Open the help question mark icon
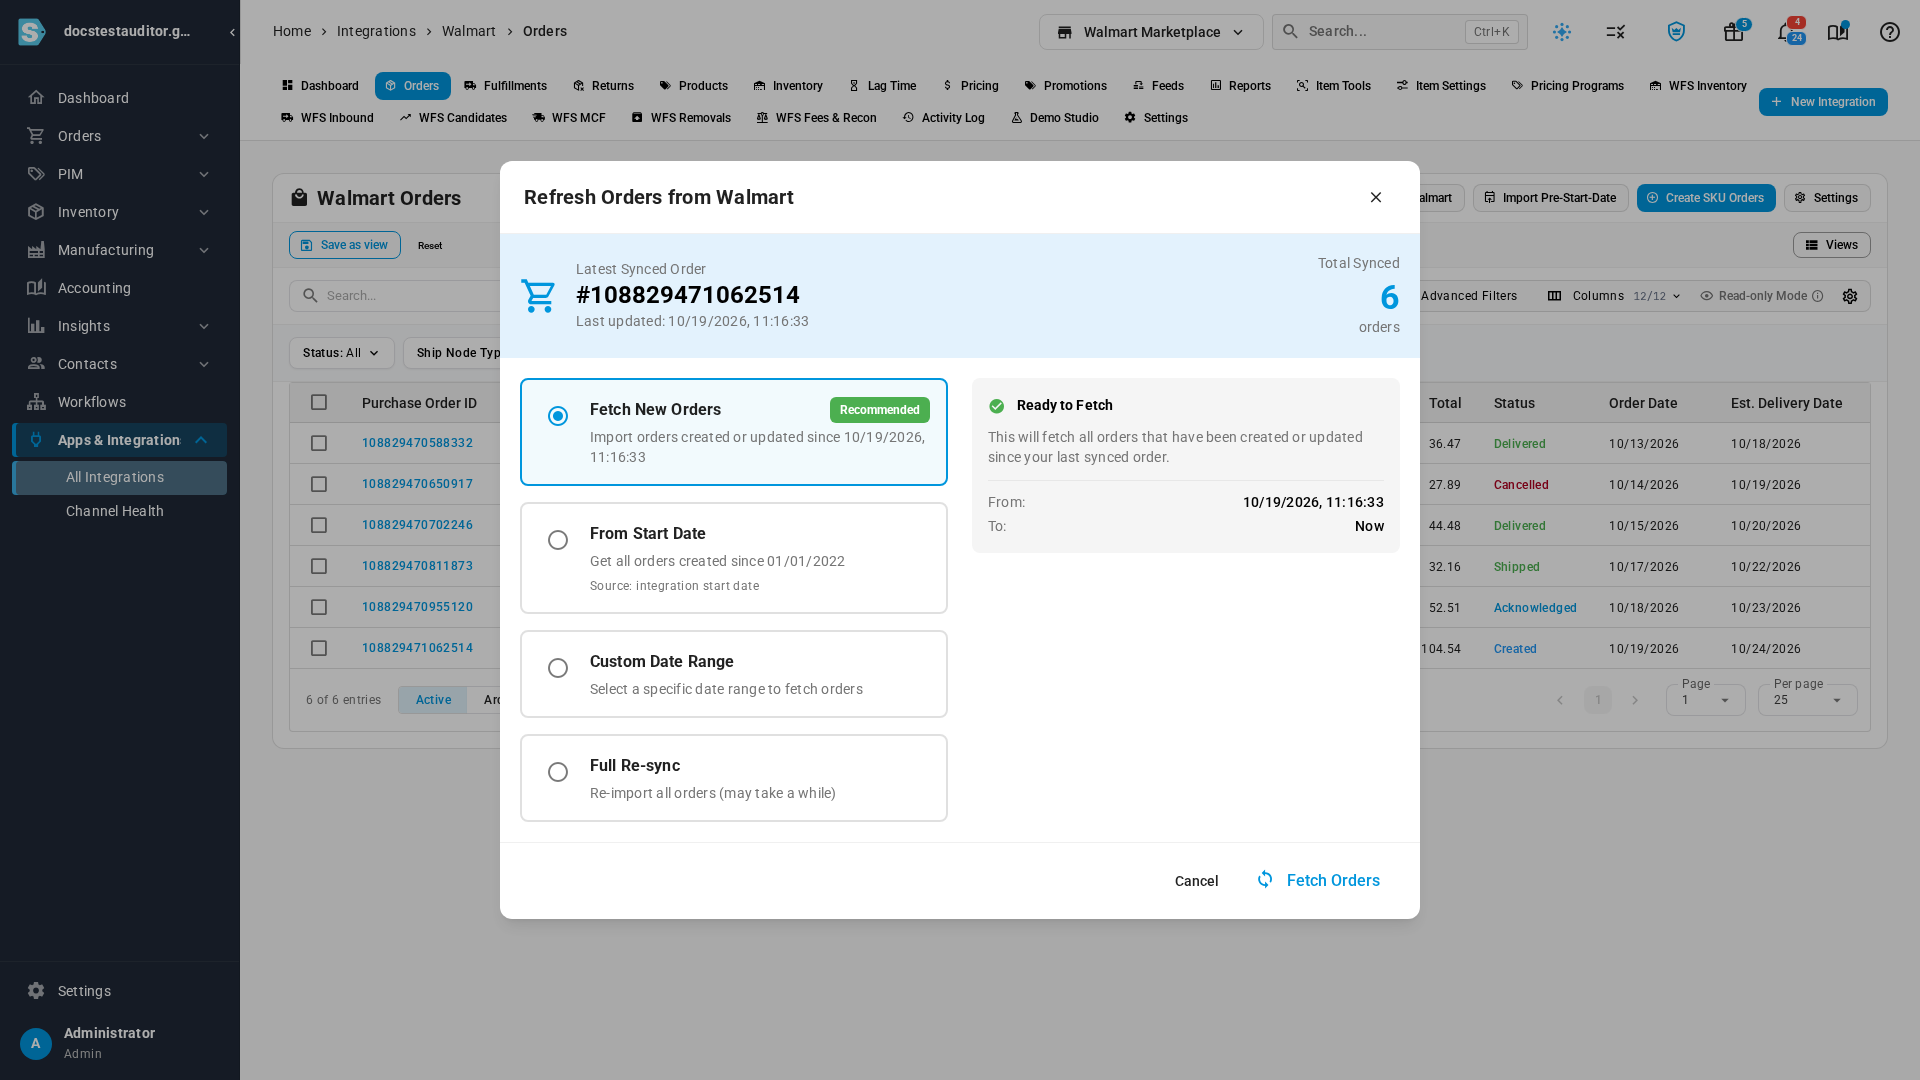1920x1080 pixels. (x=1889, y=32)
